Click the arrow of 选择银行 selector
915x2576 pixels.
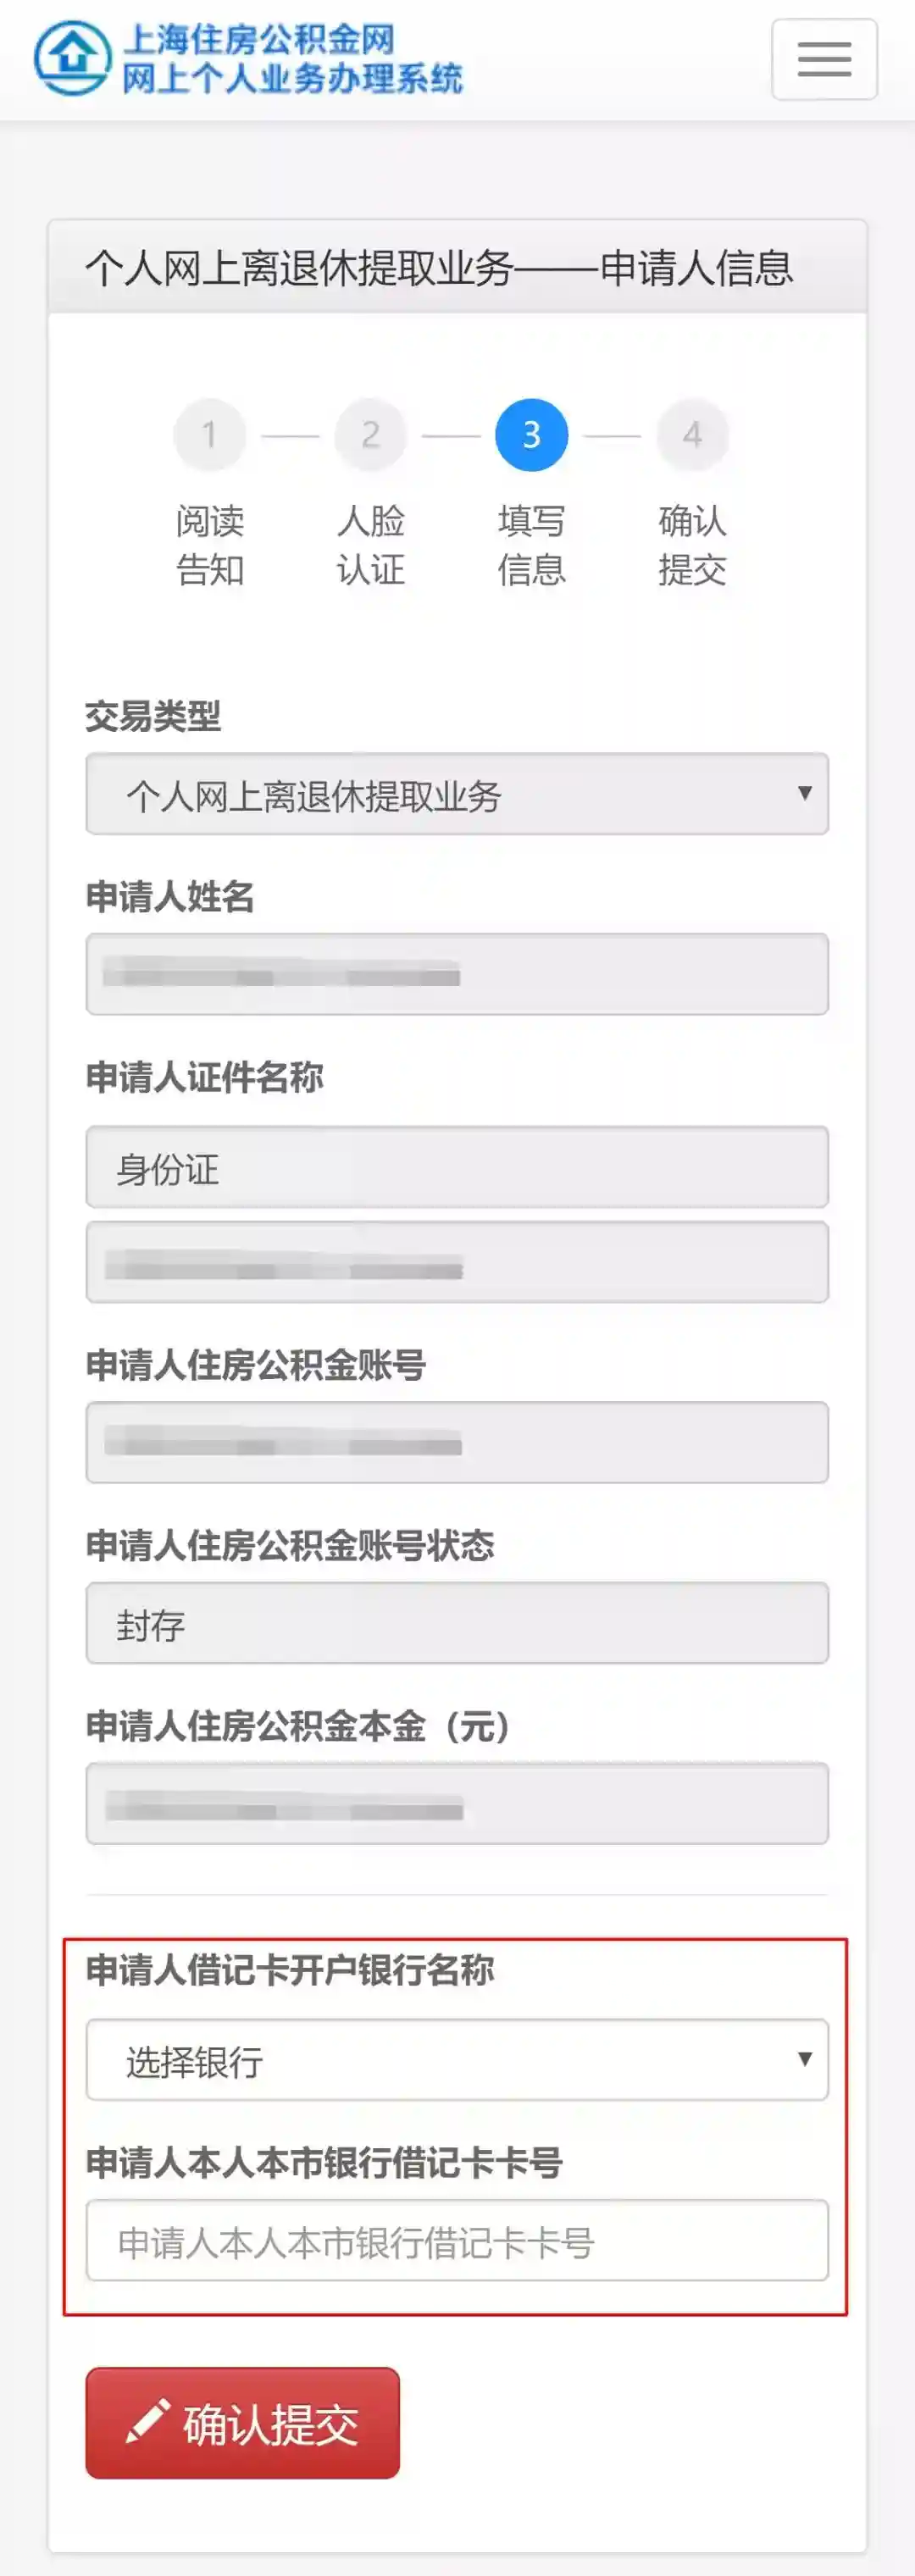pos(804,2059)
